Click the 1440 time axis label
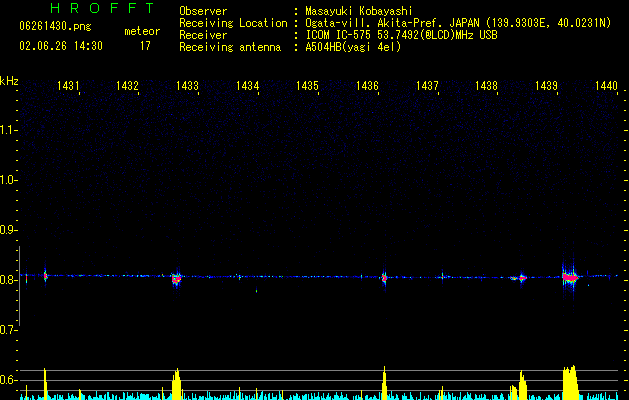The image size is (629, 400). (x=606, y=85)
